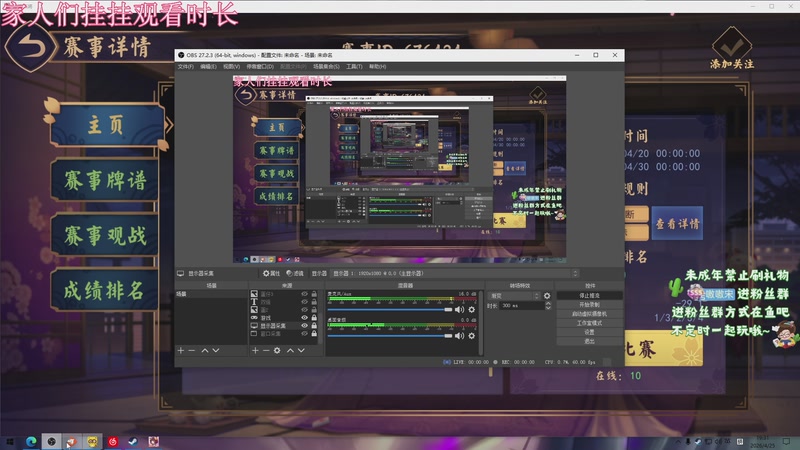Open transition properties gear icon
Viewport: 800px width, 450px height.
(547, 296)
